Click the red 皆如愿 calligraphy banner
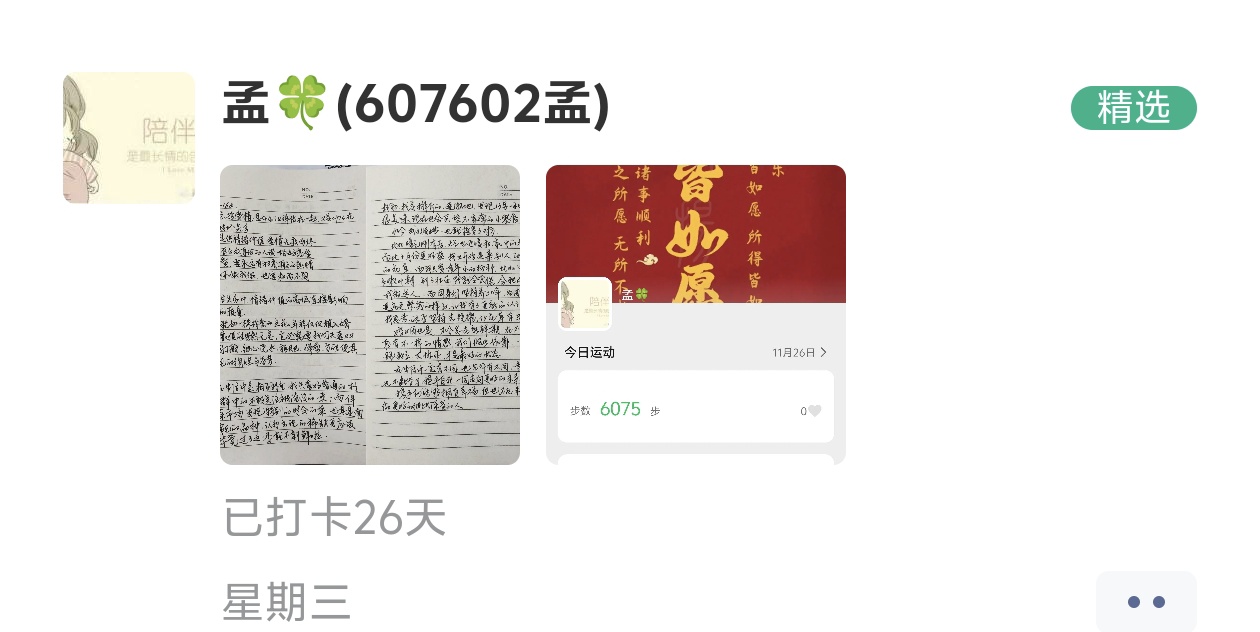The height and width of the screenshot is (632, 1260). coord(696,234)
